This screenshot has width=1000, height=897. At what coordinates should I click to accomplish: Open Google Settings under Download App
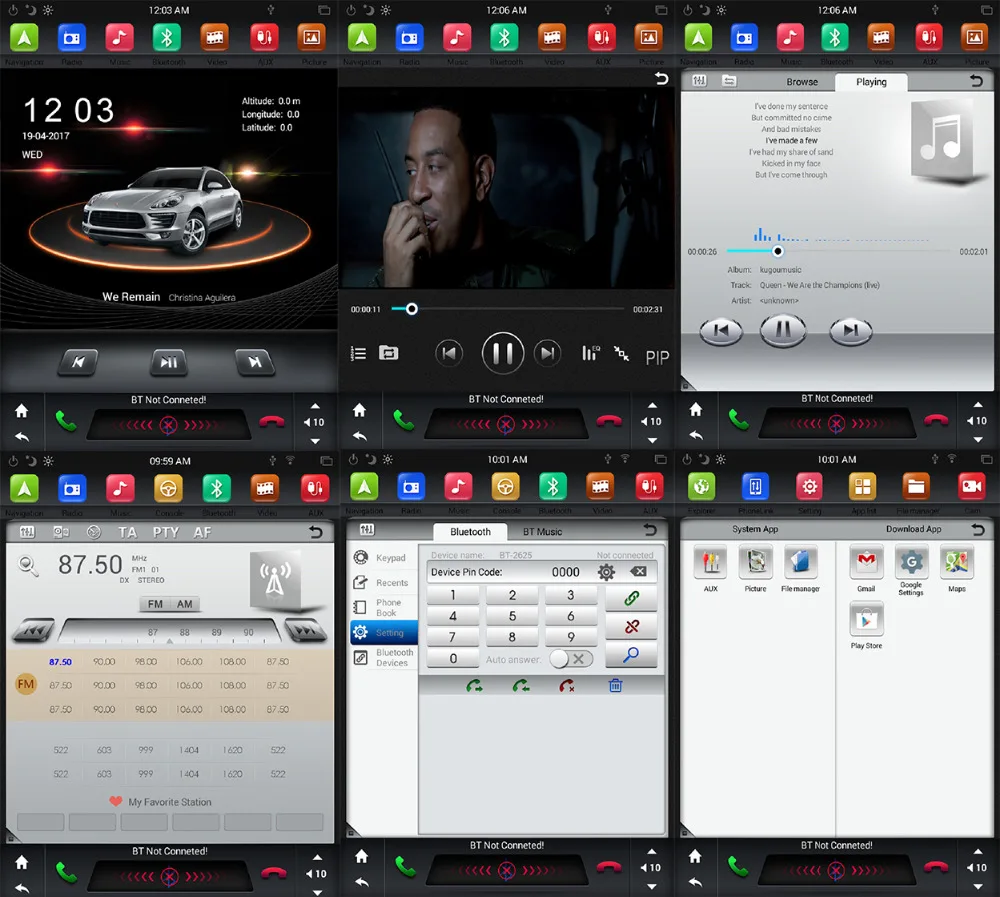coord(911,570)
